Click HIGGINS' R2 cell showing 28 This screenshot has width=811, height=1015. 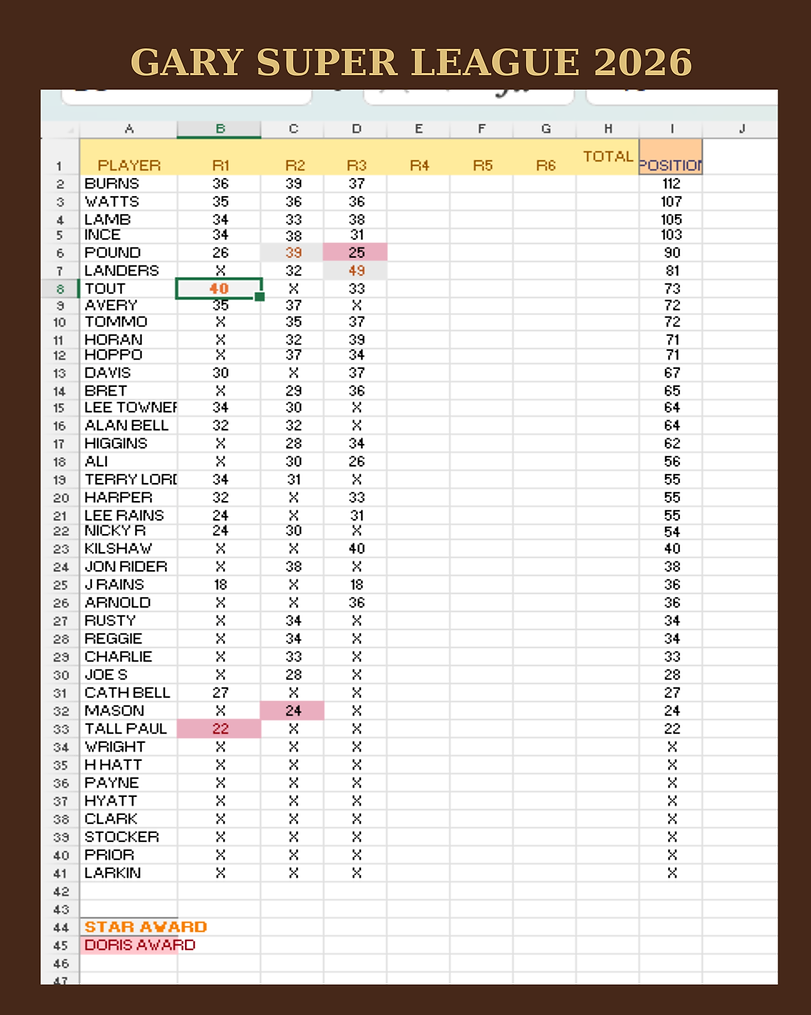[293, 444]
